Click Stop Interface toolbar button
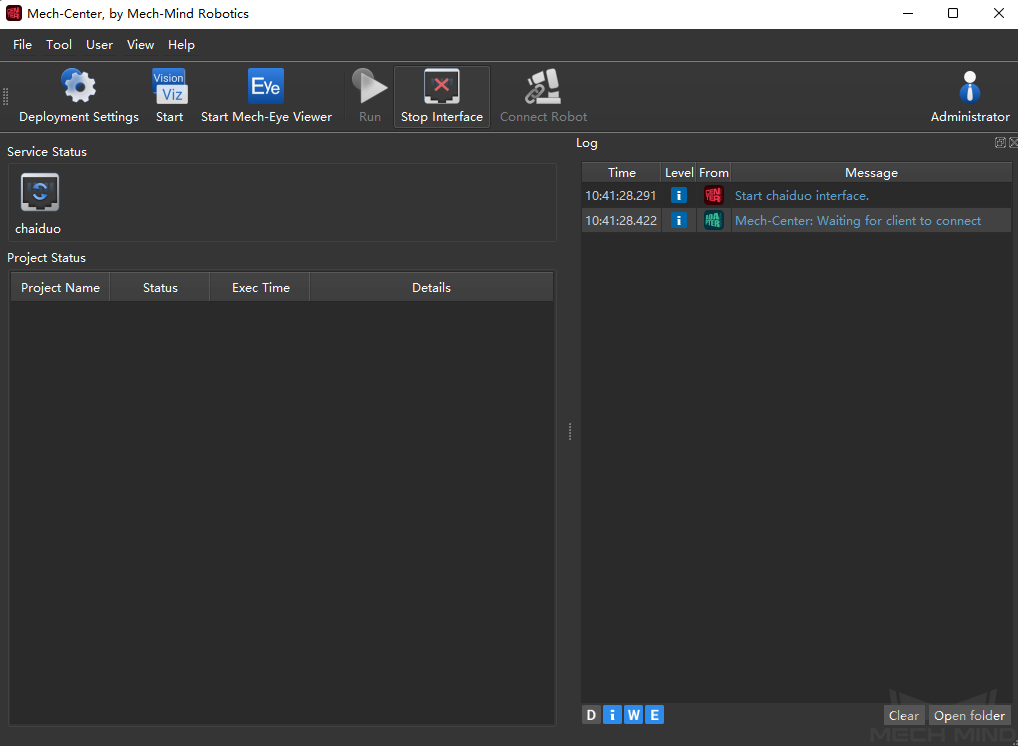This screenshot has height=746, width=1018. click(x=441, y=96)
